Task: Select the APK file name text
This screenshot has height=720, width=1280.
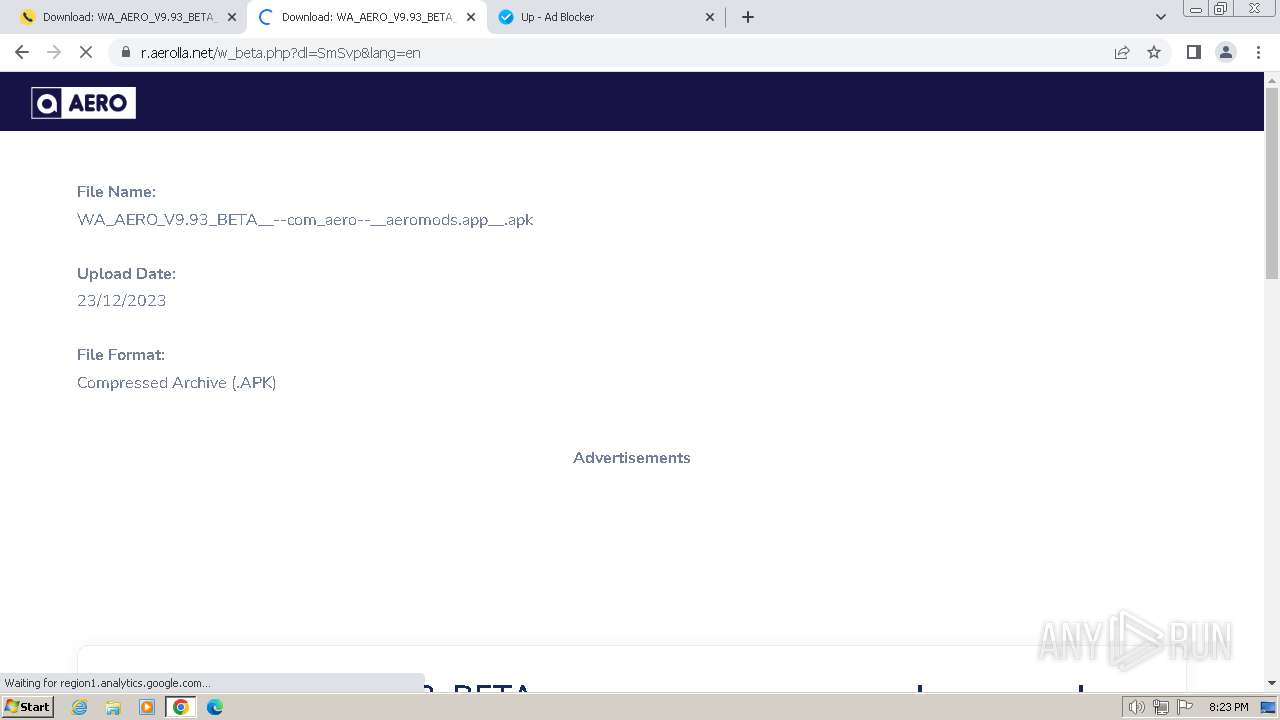Action: [305, 220]
